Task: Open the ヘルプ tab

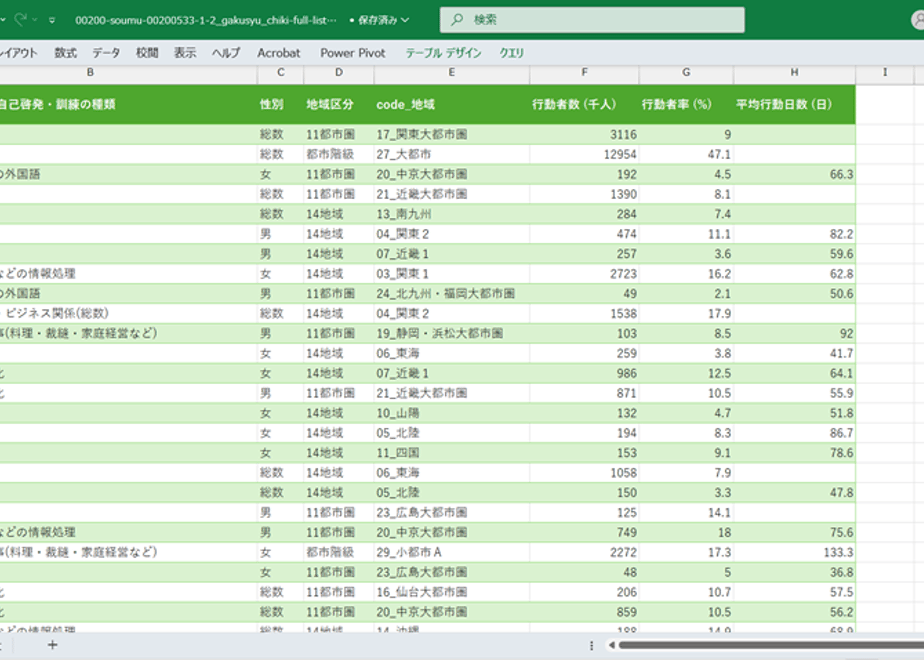Action: point(226,53)
